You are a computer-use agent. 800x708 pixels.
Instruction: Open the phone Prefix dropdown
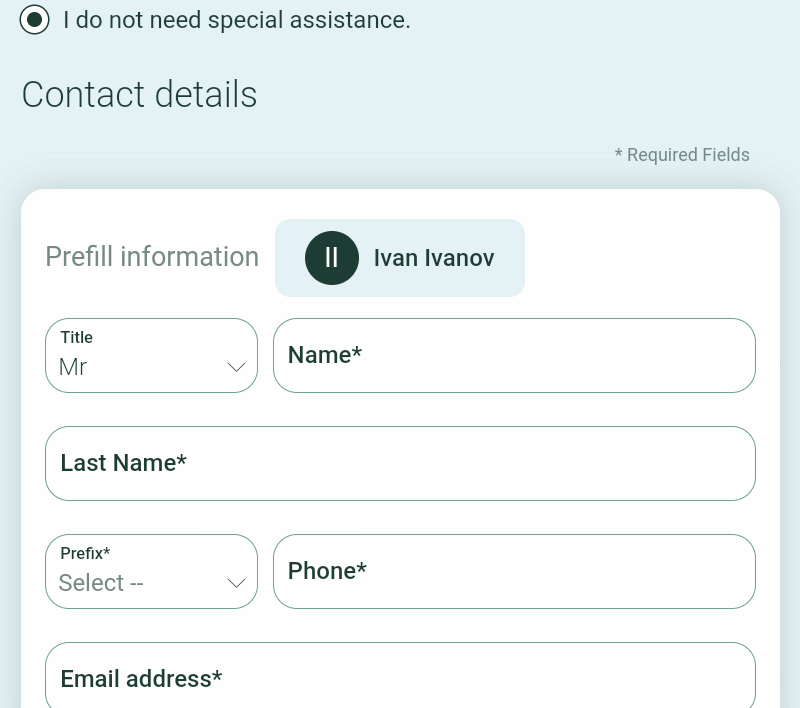[152, 571]
